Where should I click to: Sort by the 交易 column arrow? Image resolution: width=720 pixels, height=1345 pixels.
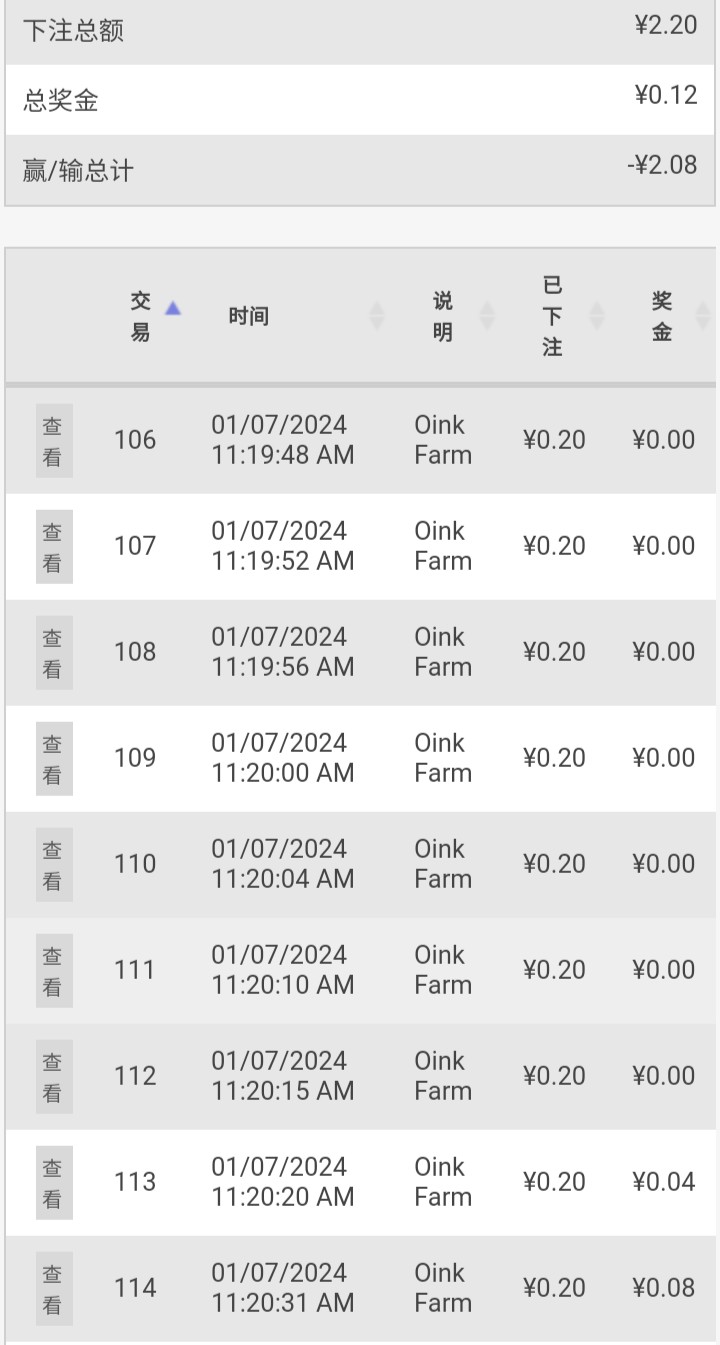173,309
